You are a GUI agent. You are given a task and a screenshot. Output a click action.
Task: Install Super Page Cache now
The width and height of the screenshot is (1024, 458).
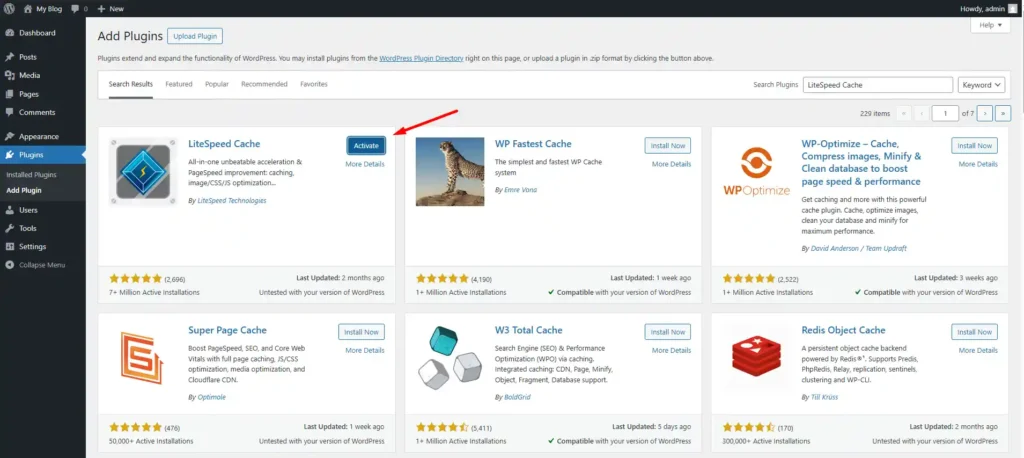coord(361,332)
